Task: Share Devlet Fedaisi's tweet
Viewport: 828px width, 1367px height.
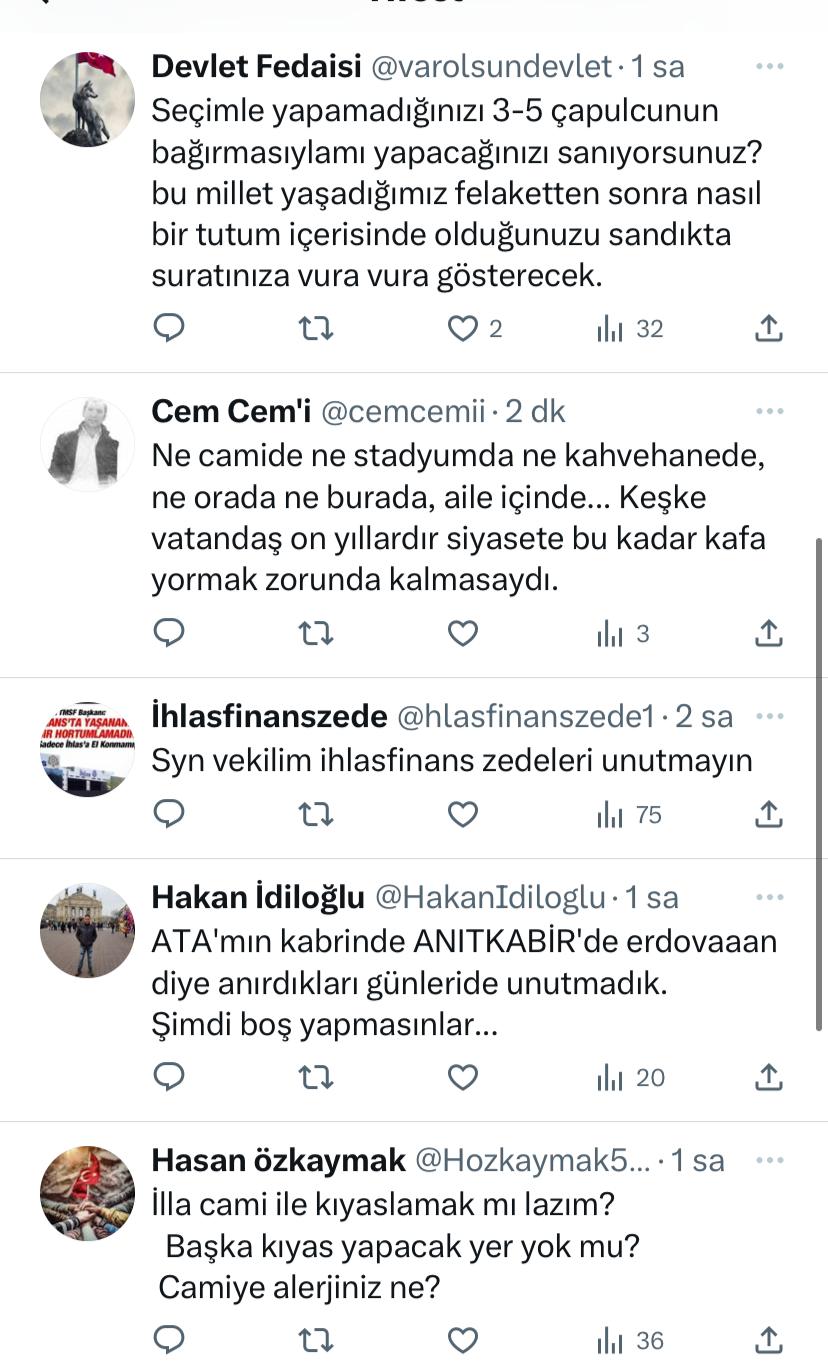Action: (768, 329)
